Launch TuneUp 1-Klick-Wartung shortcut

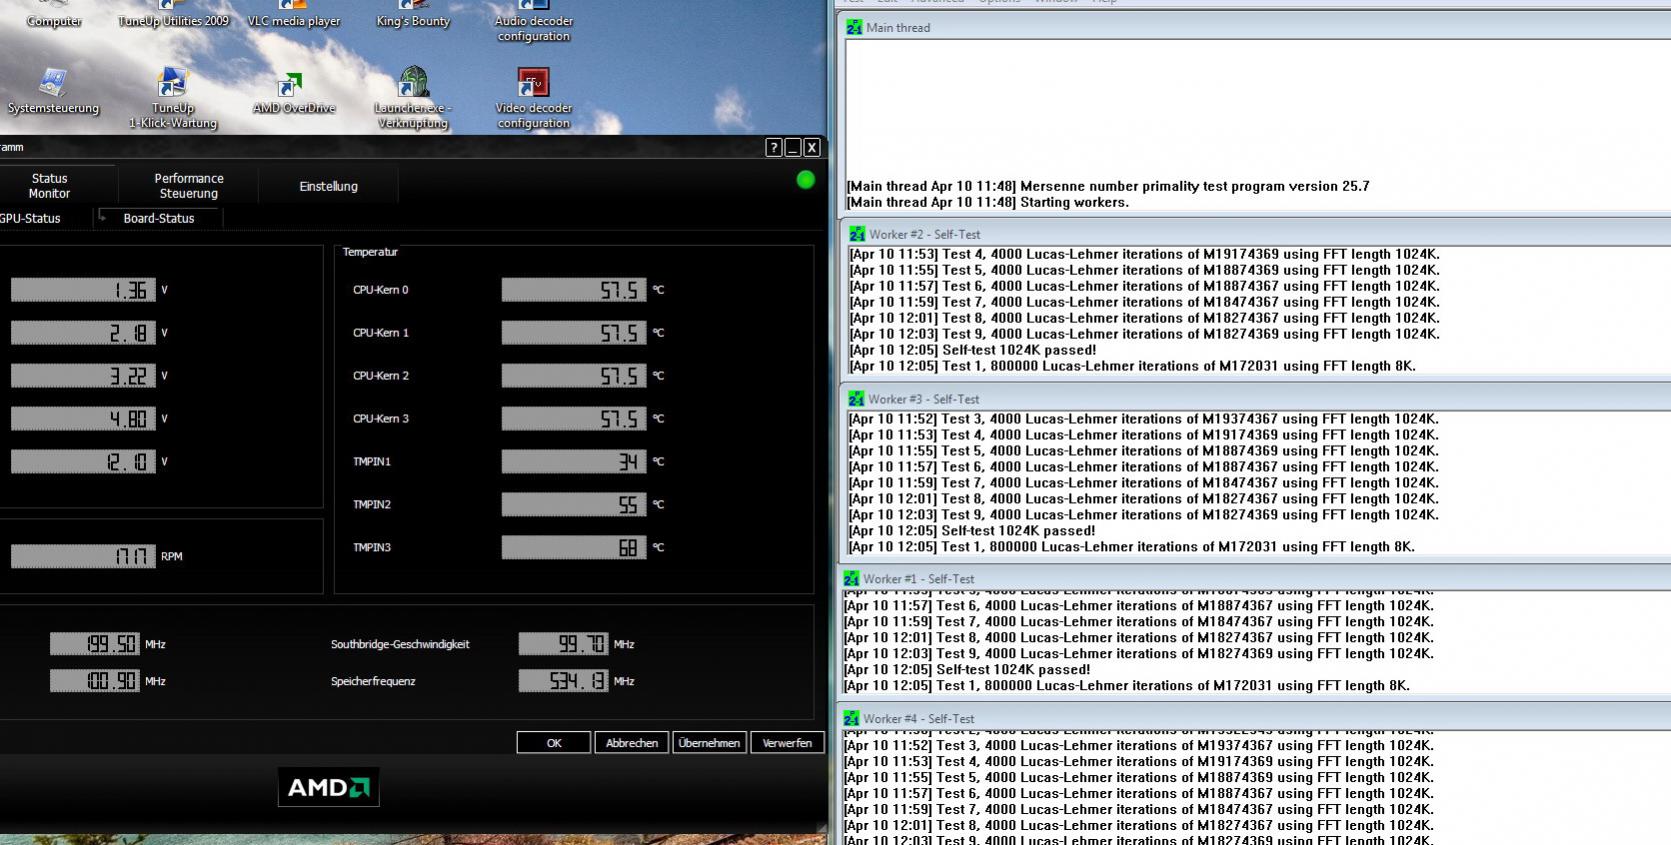pyautogui.click(x=173, y=98)
